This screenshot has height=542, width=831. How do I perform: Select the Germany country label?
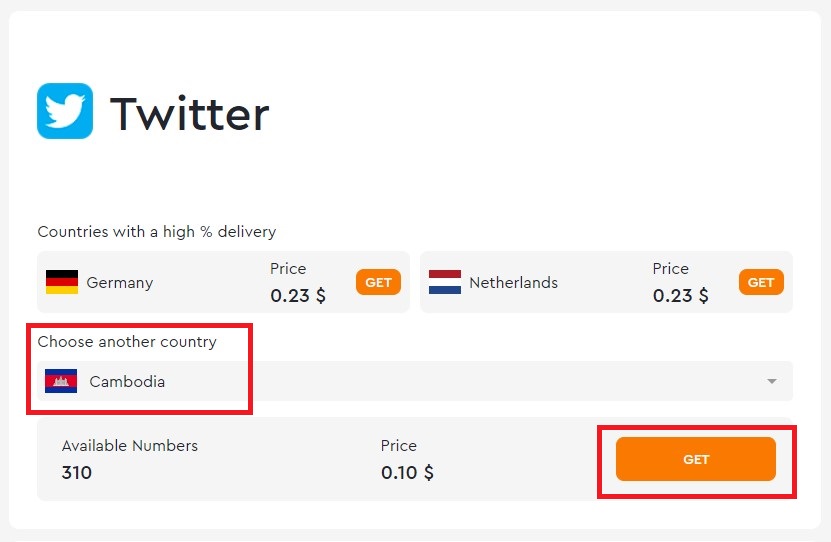[120, 282]
